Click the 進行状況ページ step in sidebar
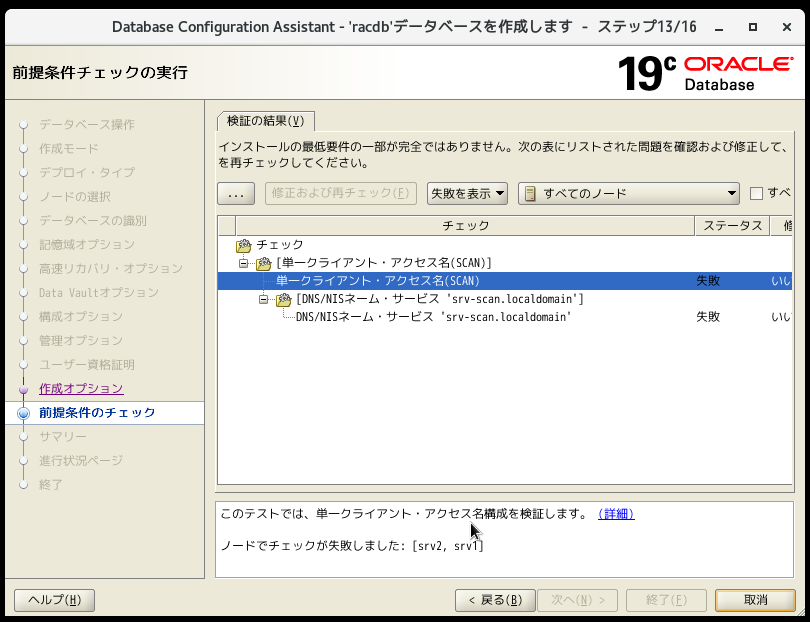The height and width of the screenshot is (622, 810). coord(81,460)
